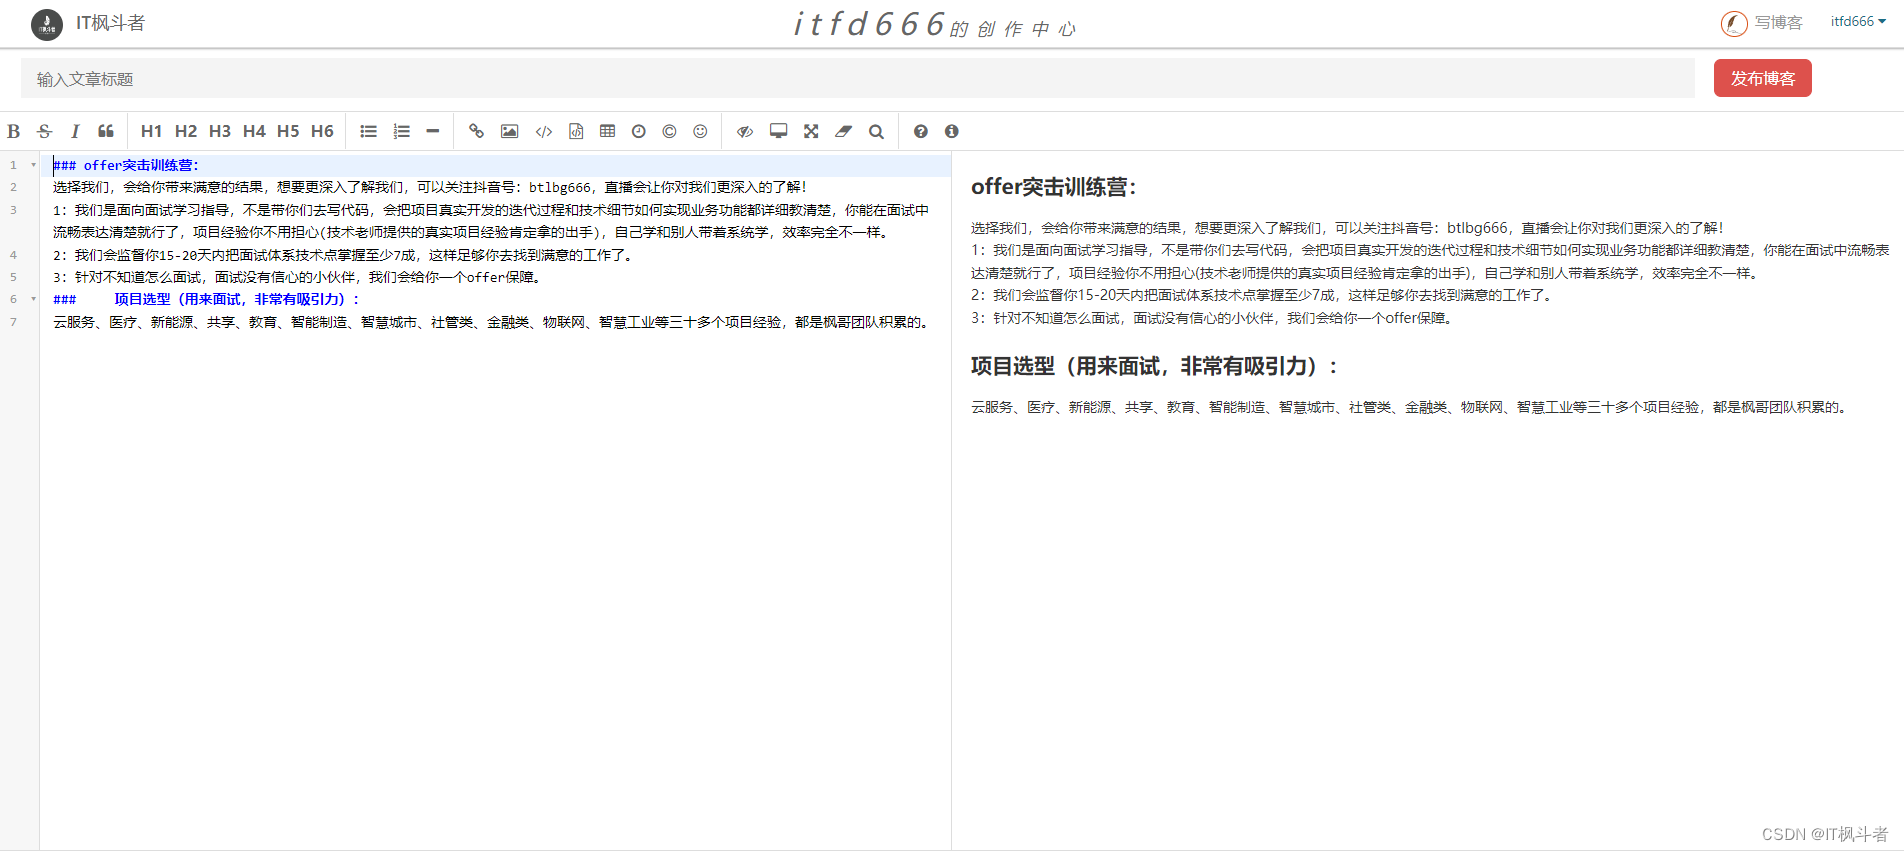
Task: Apply H1 heading
Action: pos(151,131)
